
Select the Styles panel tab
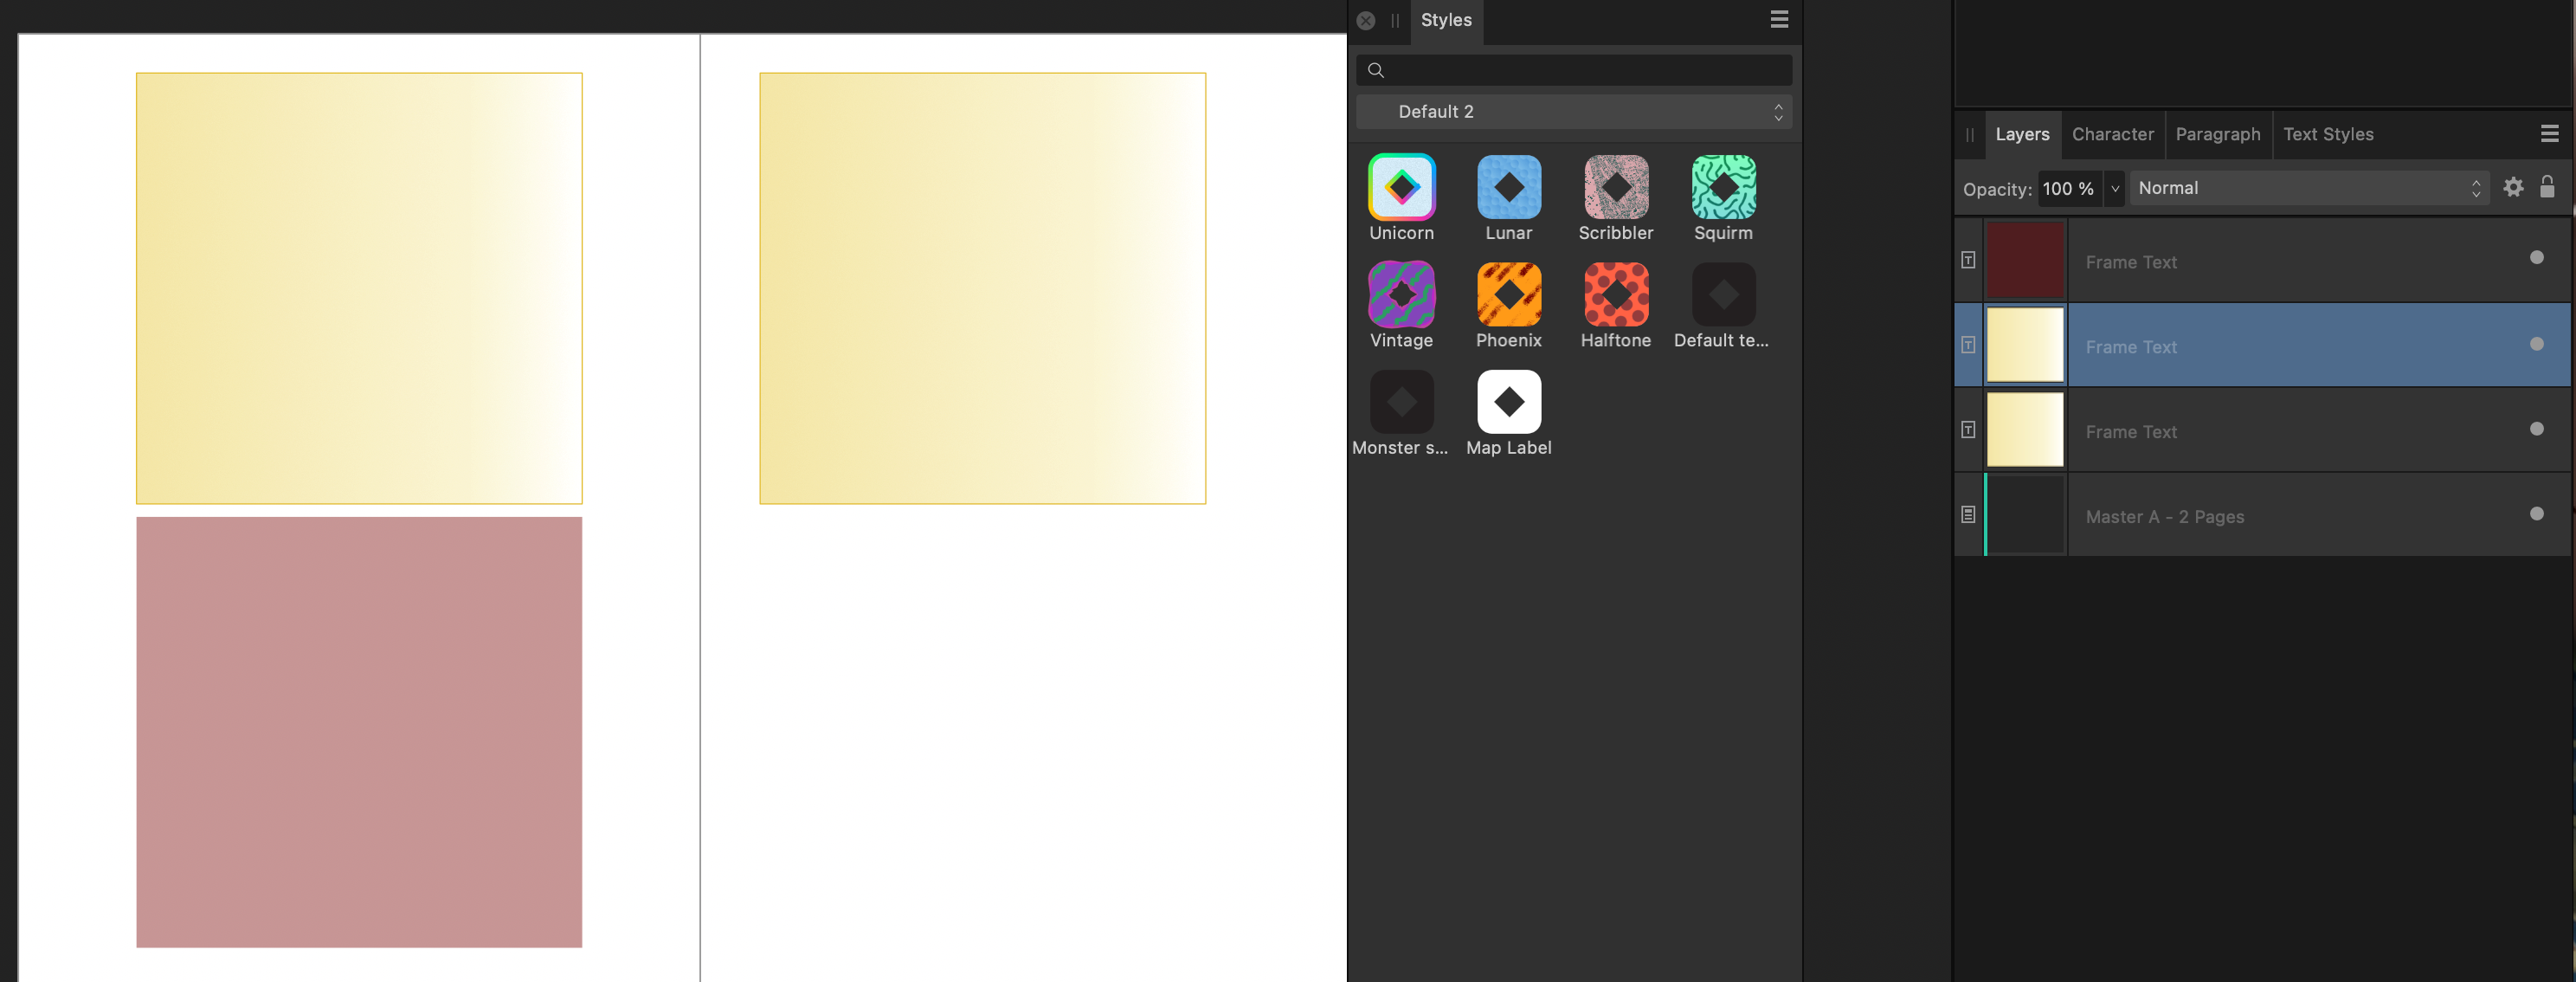pyautogui.click(x=1446, y=20)
